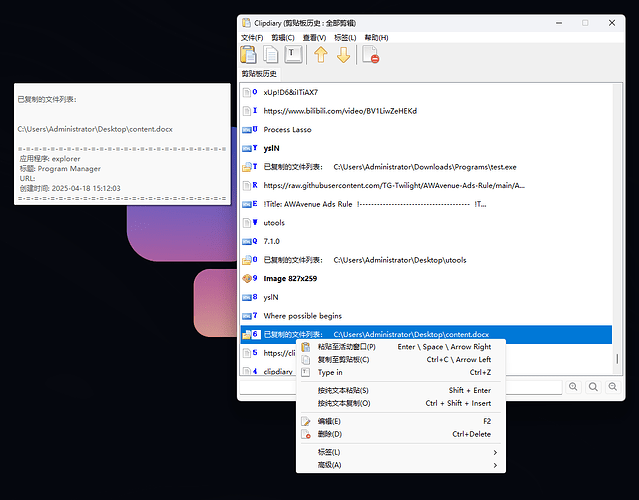Click the document icon beside the raw.githubusercontent URL
Screen dimensions: 639x500
click(x=247, y=186)
